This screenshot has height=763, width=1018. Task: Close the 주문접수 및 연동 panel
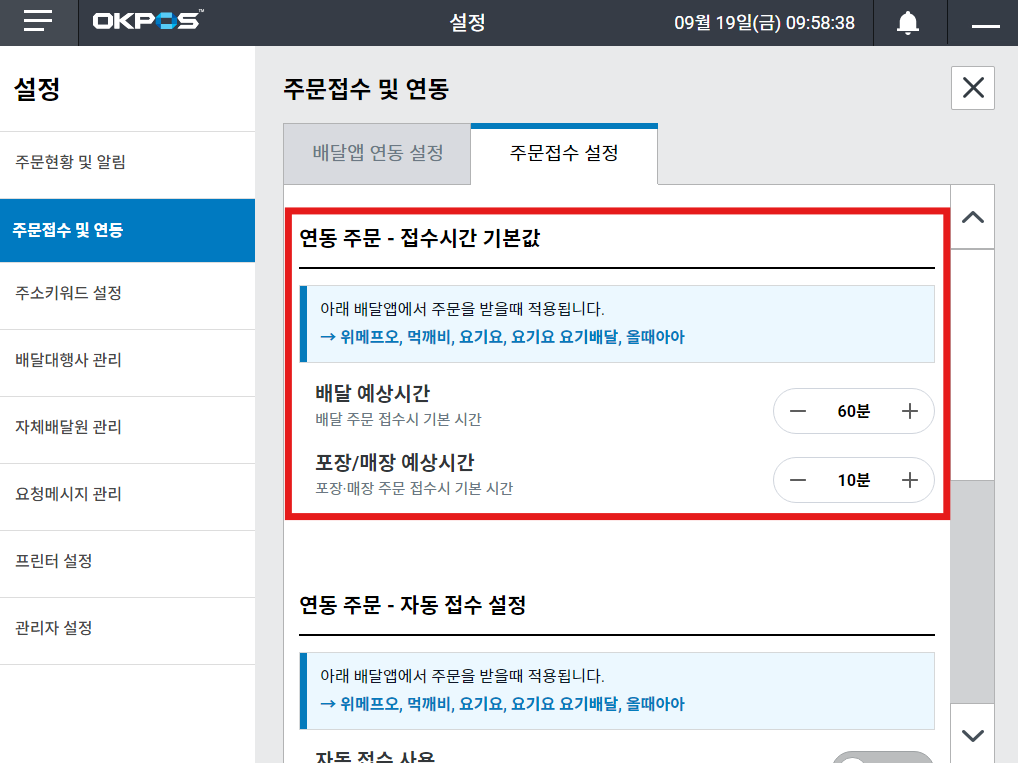[x=972, y=88]
